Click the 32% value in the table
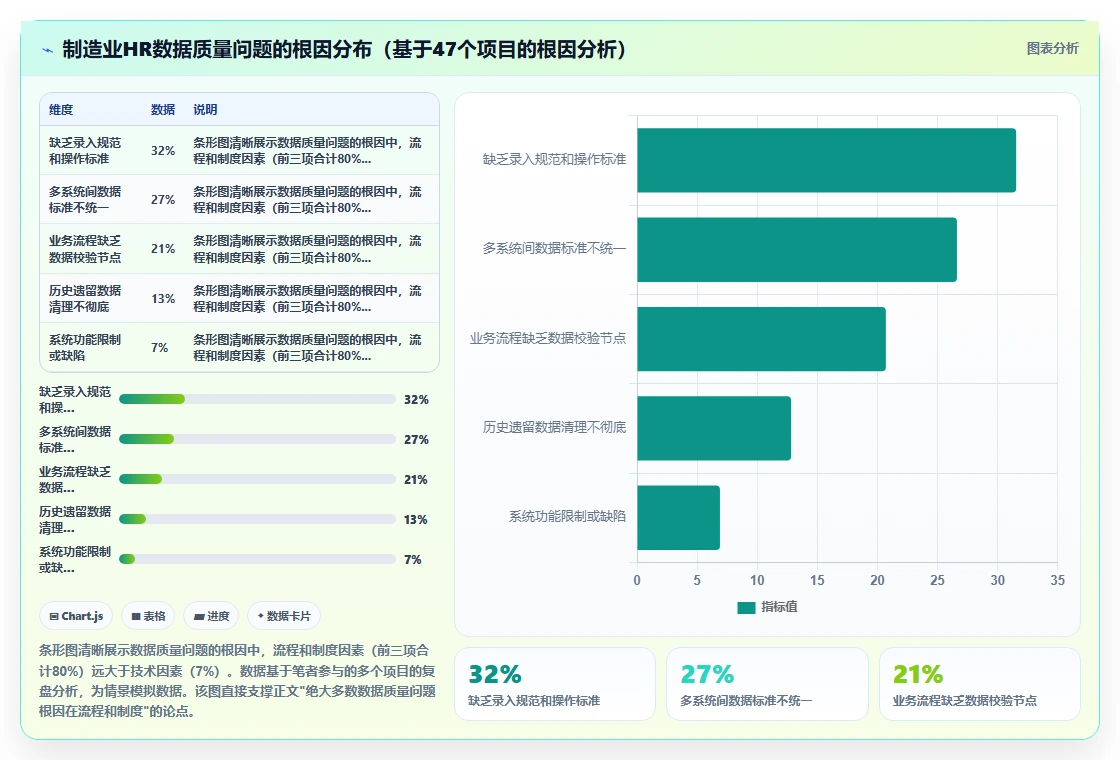 163,151
